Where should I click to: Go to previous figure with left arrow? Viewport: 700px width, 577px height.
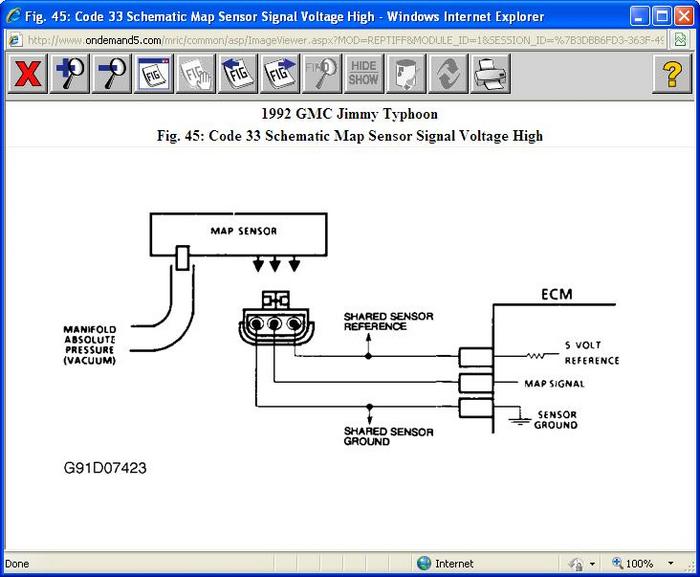(238, 74)
